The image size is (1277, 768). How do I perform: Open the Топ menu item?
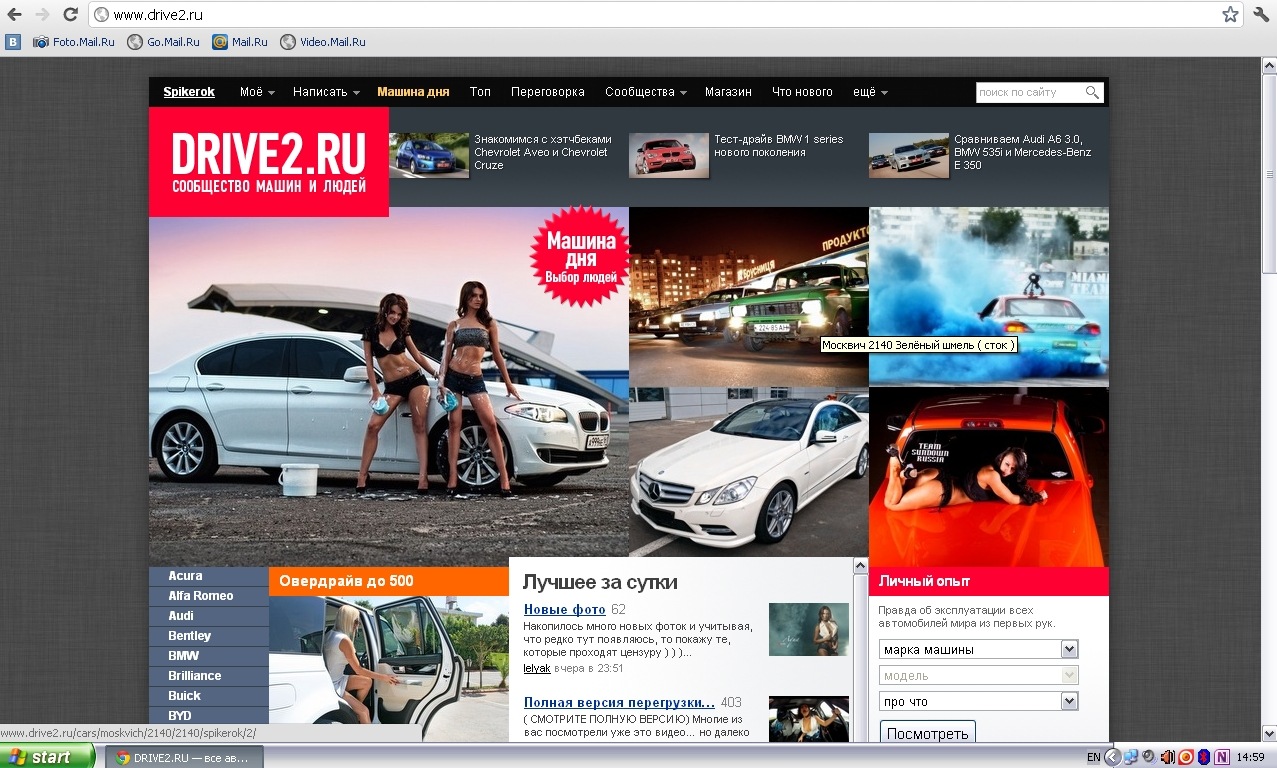(480, 92)
